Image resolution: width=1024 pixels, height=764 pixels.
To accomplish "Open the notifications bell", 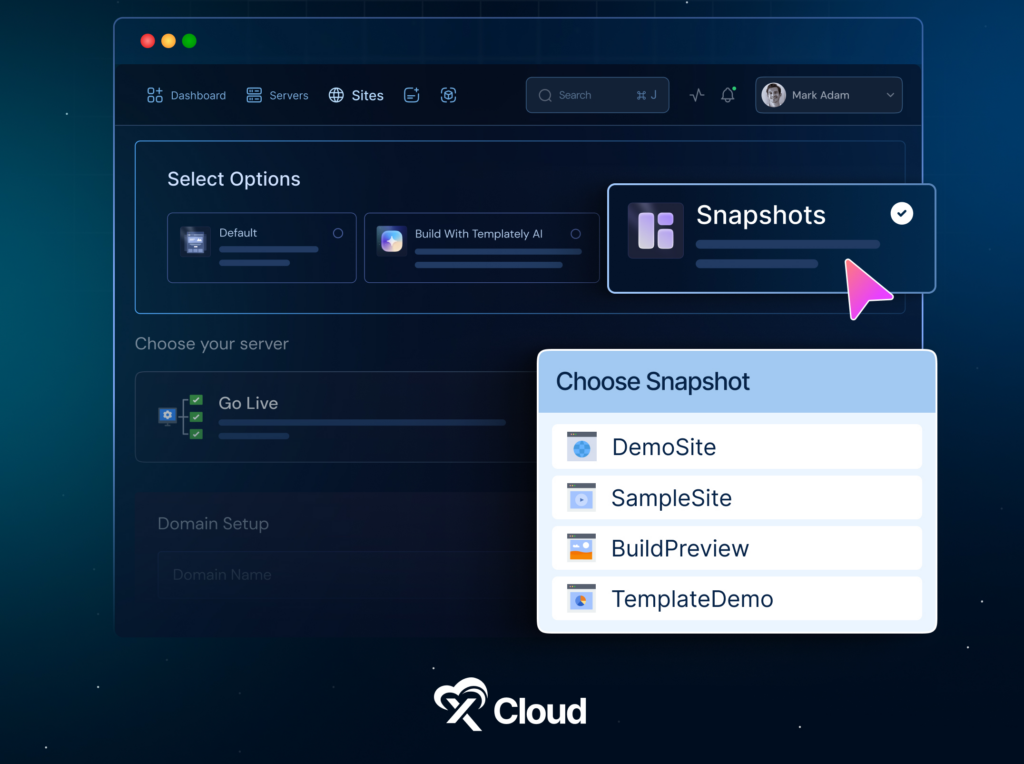I will pos(728,95).
